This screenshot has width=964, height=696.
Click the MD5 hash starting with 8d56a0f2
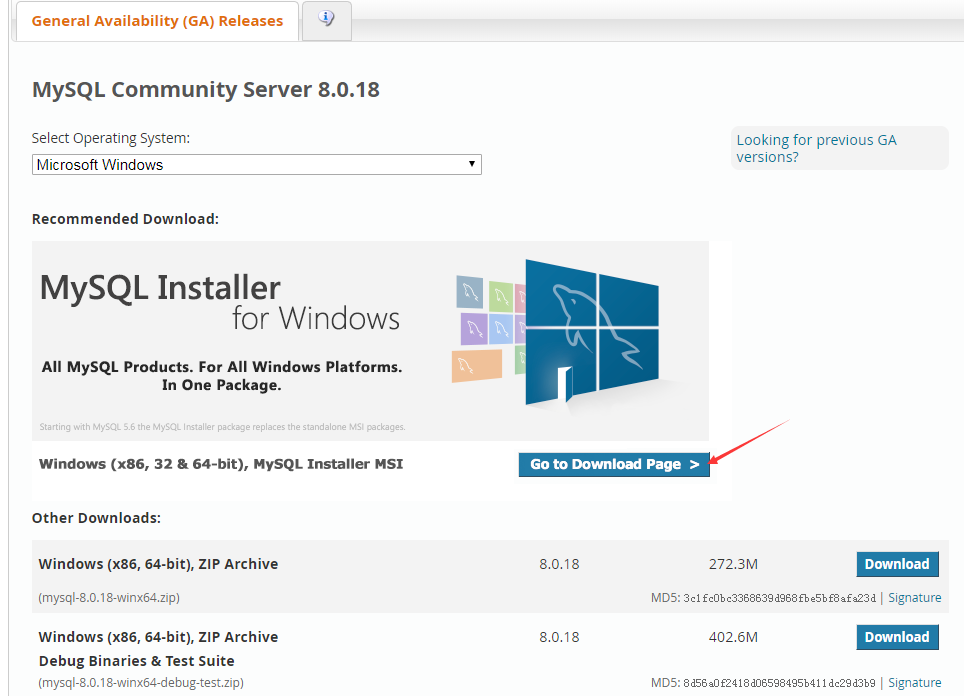coord(779,683)
